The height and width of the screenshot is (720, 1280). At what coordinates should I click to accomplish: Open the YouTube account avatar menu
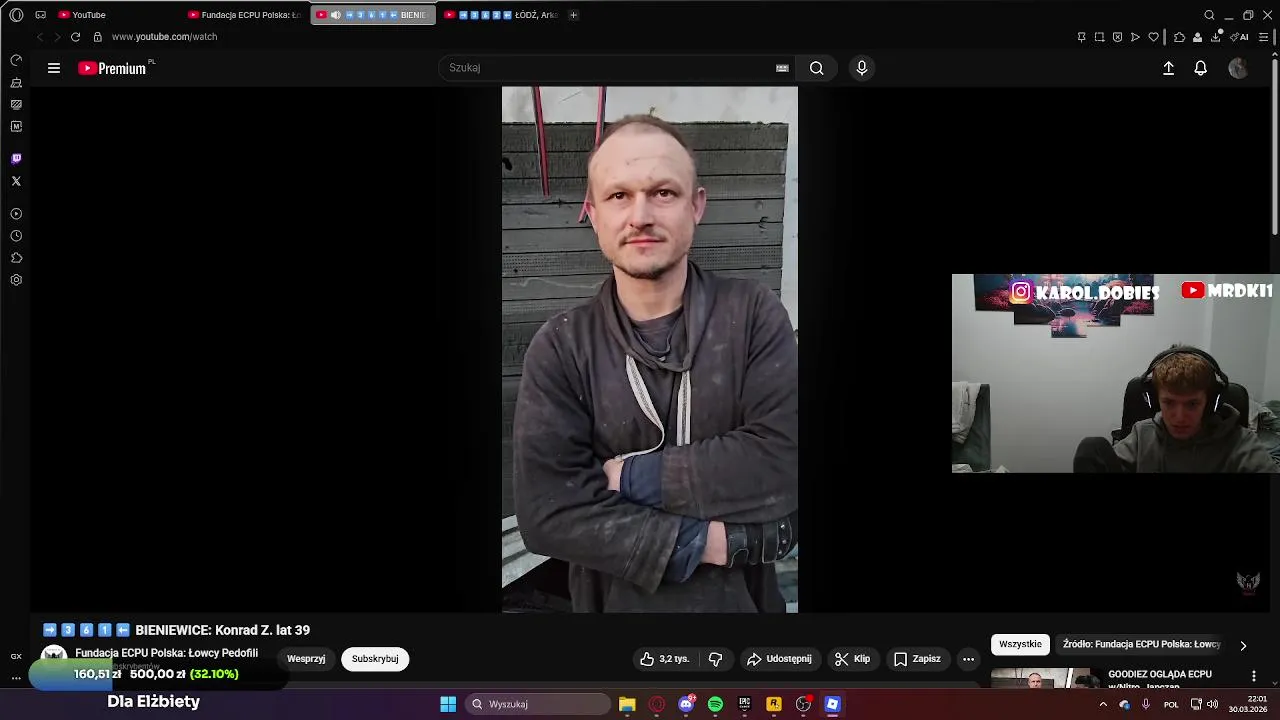pos(1238,68)
